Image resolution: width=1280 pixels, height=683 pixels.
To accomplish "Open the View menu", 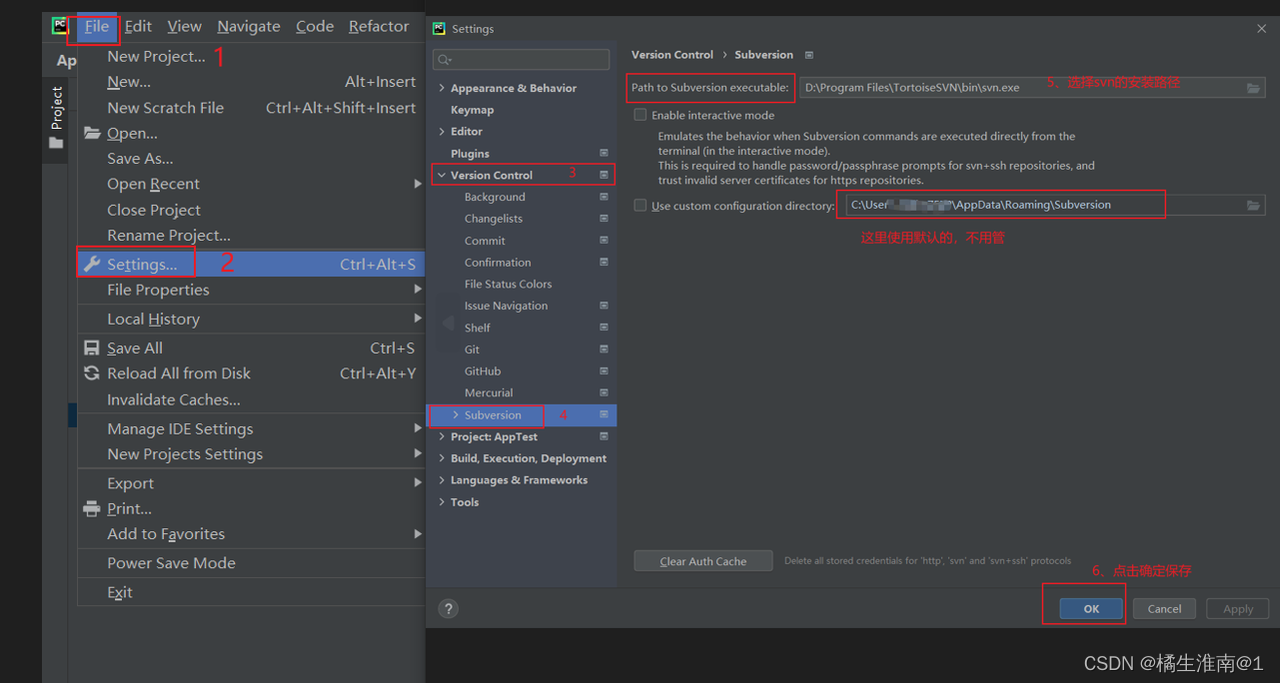I will [x=184, y=26].
